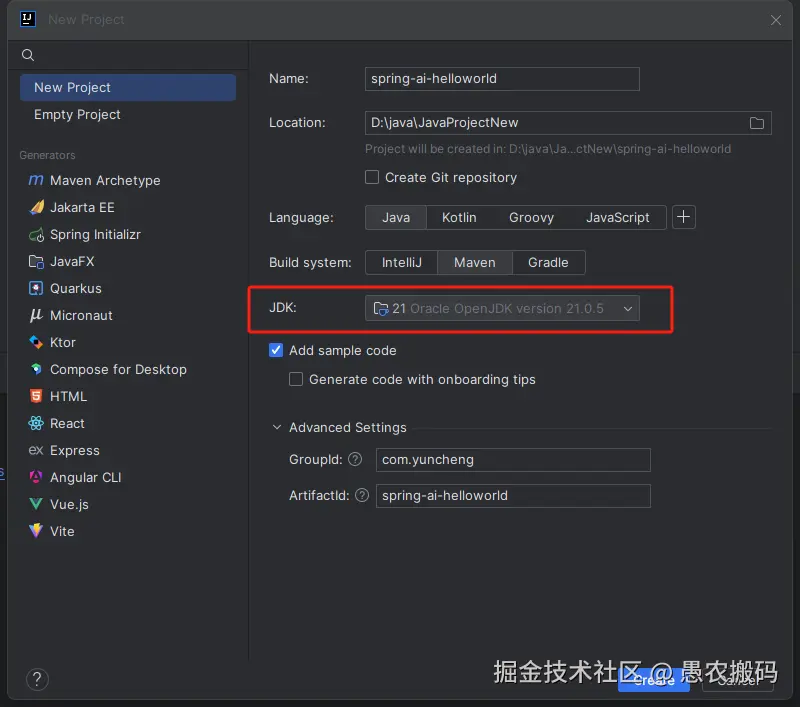Open ArtifactId help question mark
Screen dimensions: 800x707
pos(362,495)
